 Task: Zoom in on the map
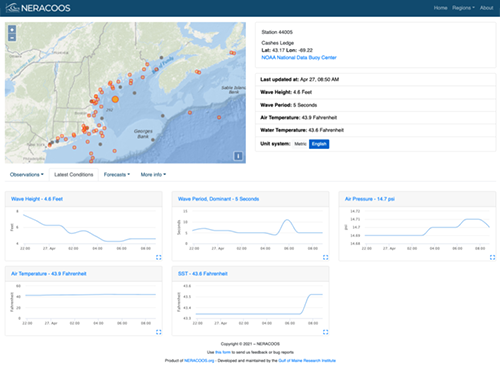pyautogui.click(x=12, y=30)
